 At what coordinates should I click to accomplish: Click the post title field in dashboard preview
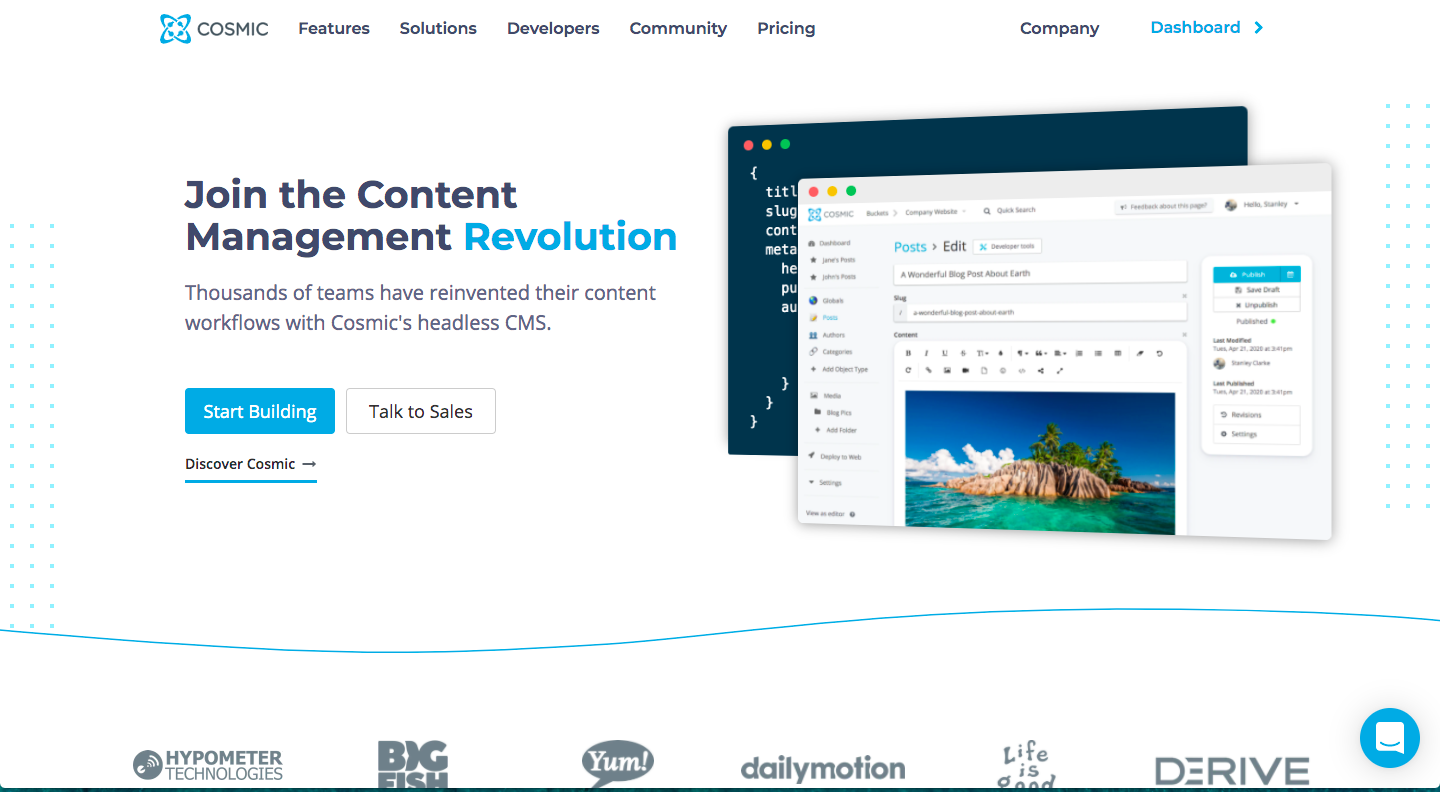coord(1040,273)
